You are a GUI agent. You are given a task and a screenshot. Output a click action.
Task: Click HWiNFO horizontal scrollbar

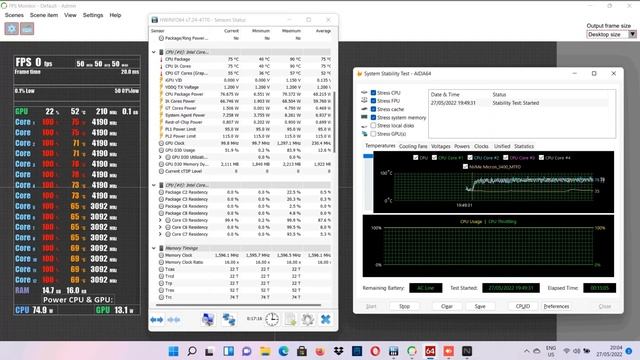pos(238,305)
